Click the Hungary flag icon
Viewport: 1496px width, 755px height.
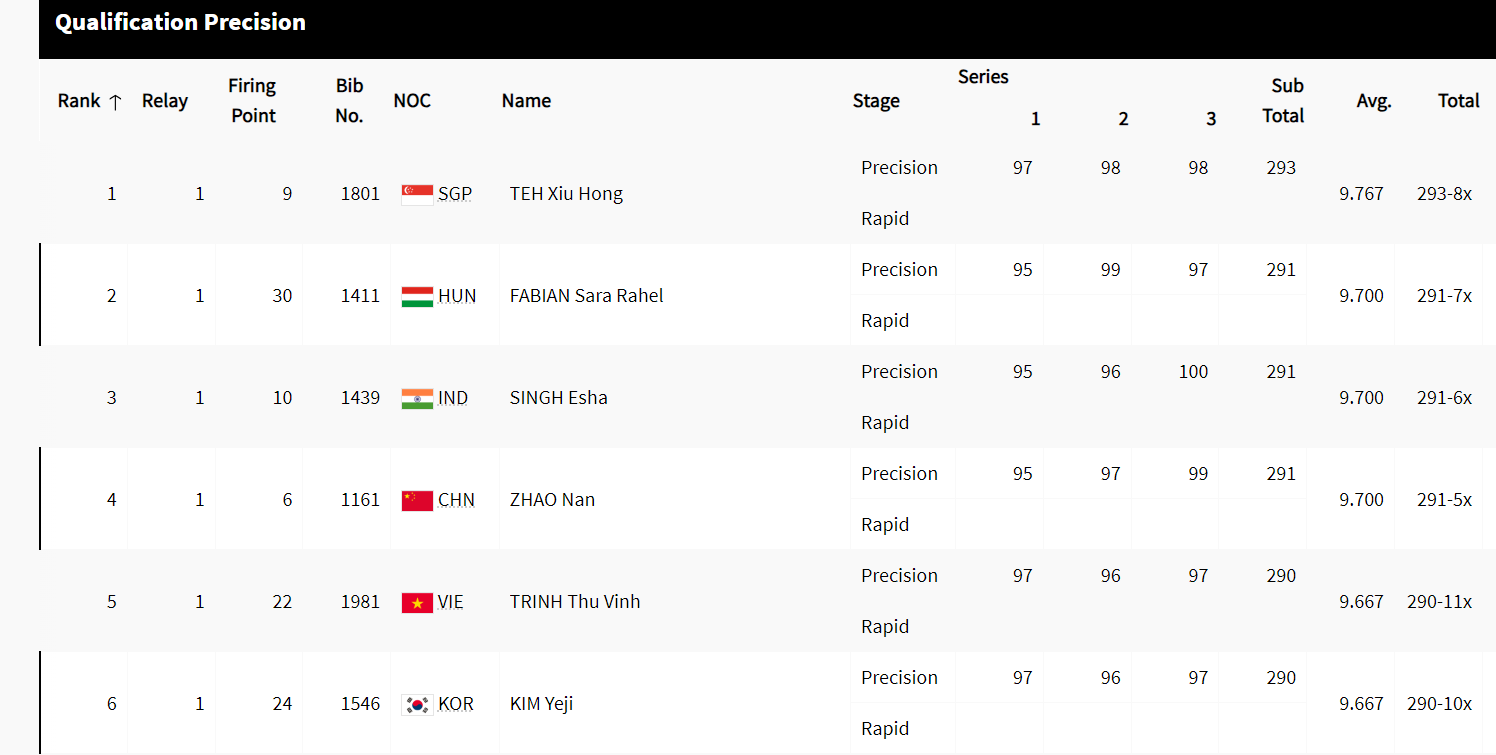click(x=417, y=296)
